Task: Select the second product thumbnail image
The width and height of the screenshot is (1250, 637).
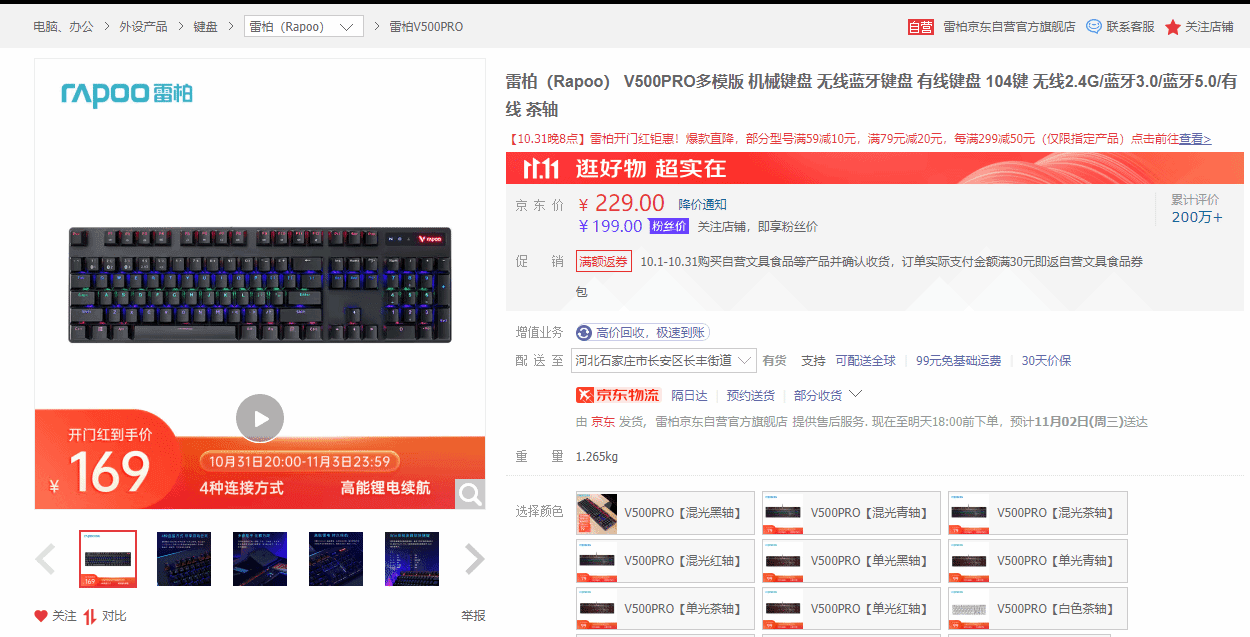Action: point(184,559)
